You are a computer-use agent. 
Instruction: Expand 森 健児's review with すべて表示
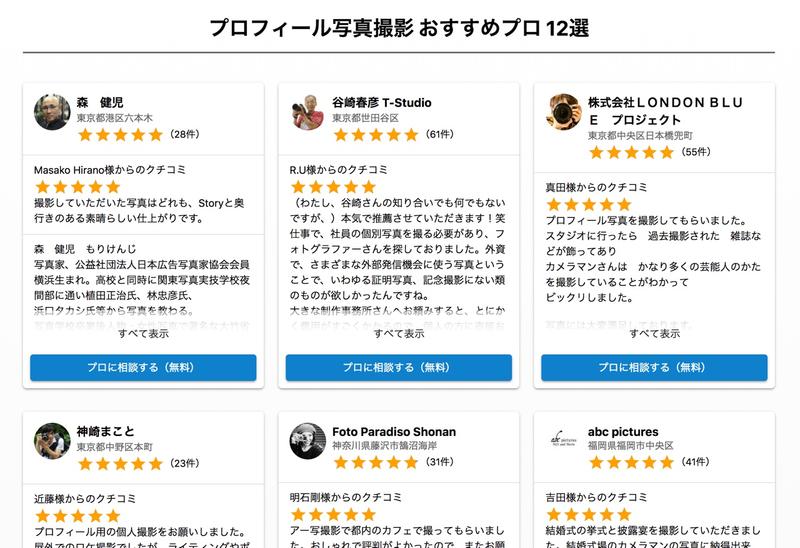coord(143,333)
